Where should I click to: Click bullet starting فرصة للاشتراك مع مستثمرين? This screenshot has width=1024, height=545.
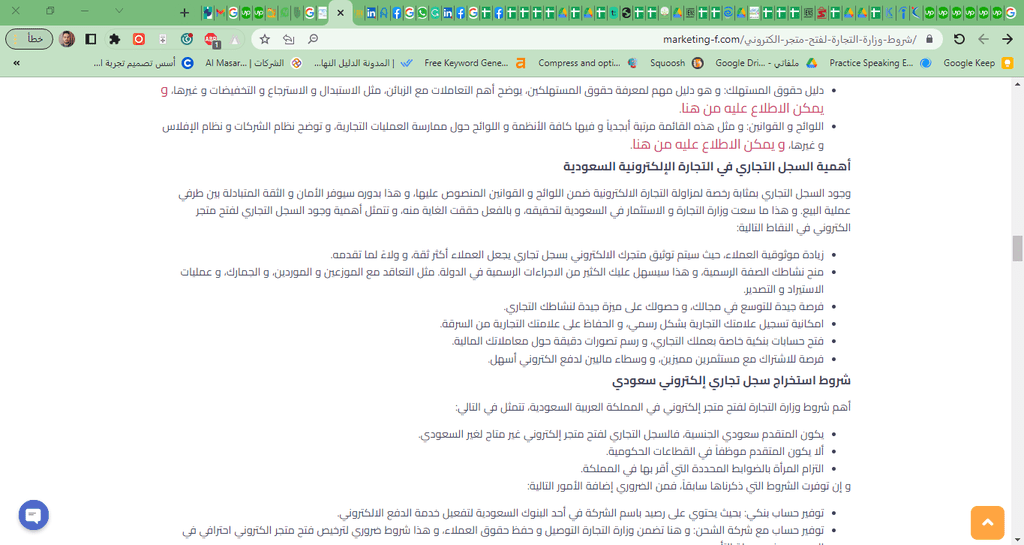click(656, 359)
